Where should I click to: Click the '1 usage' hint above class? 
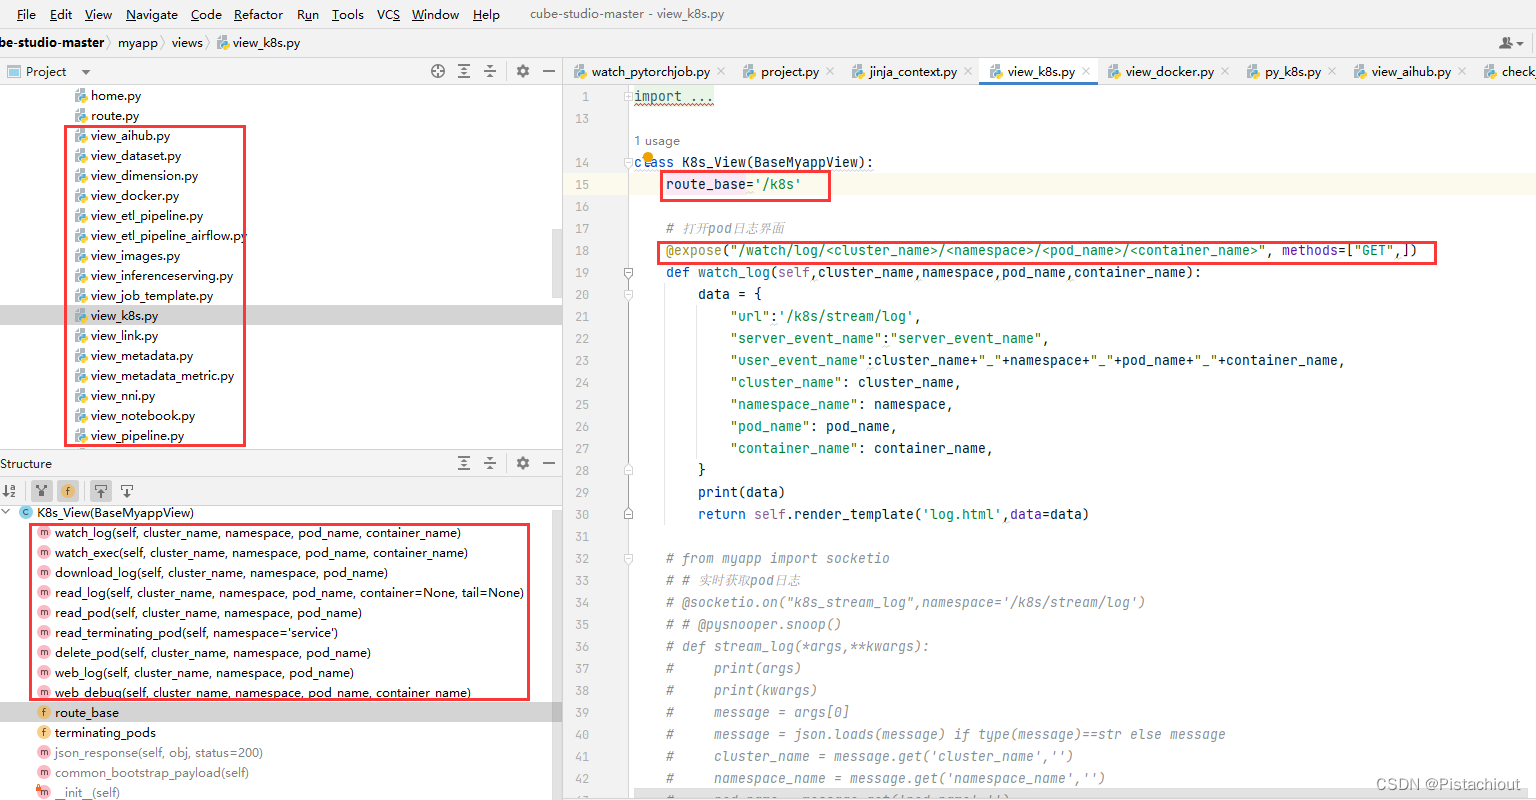tap(657, 141)
